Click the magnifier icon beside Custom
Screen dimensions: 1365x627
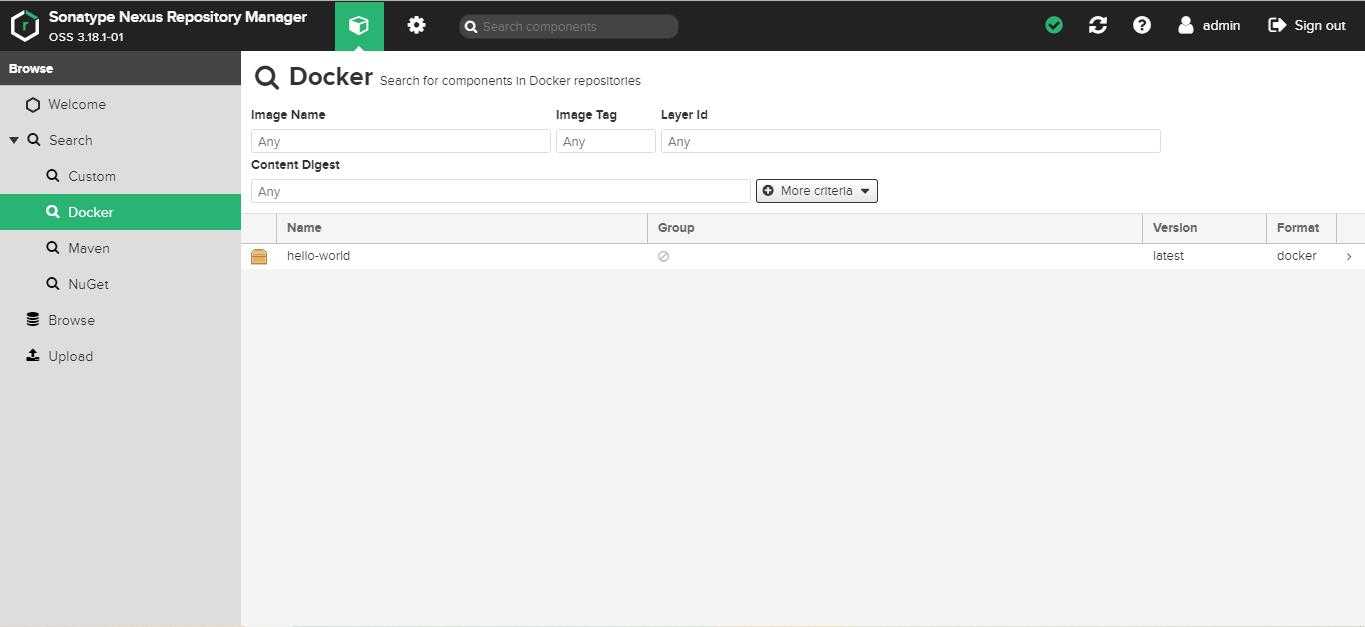click(x=53, y=176)
